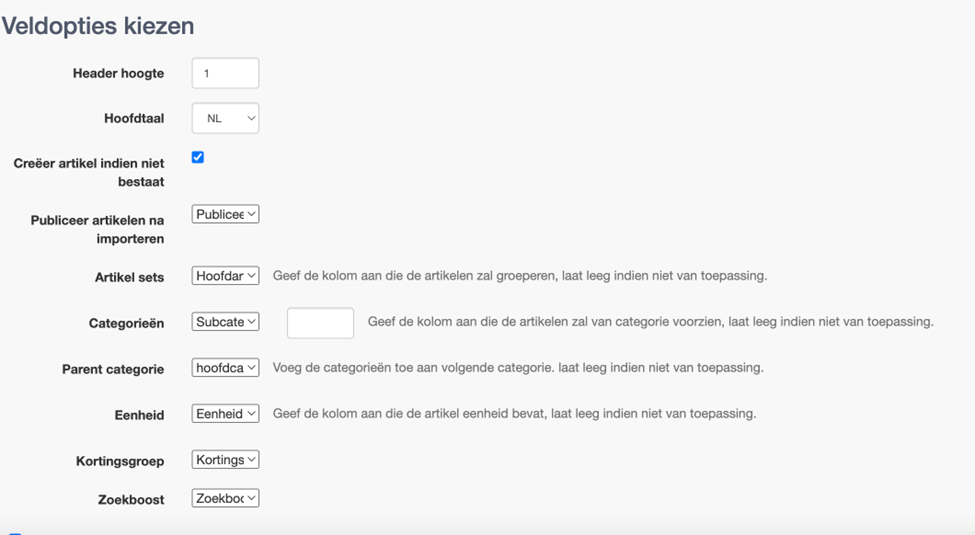Image resolution: width=975 pixels, height=535 pixels.
Task: Open the Categorieën Subcate dropdown
Action: pyautogui.click(x=225, y=322)
